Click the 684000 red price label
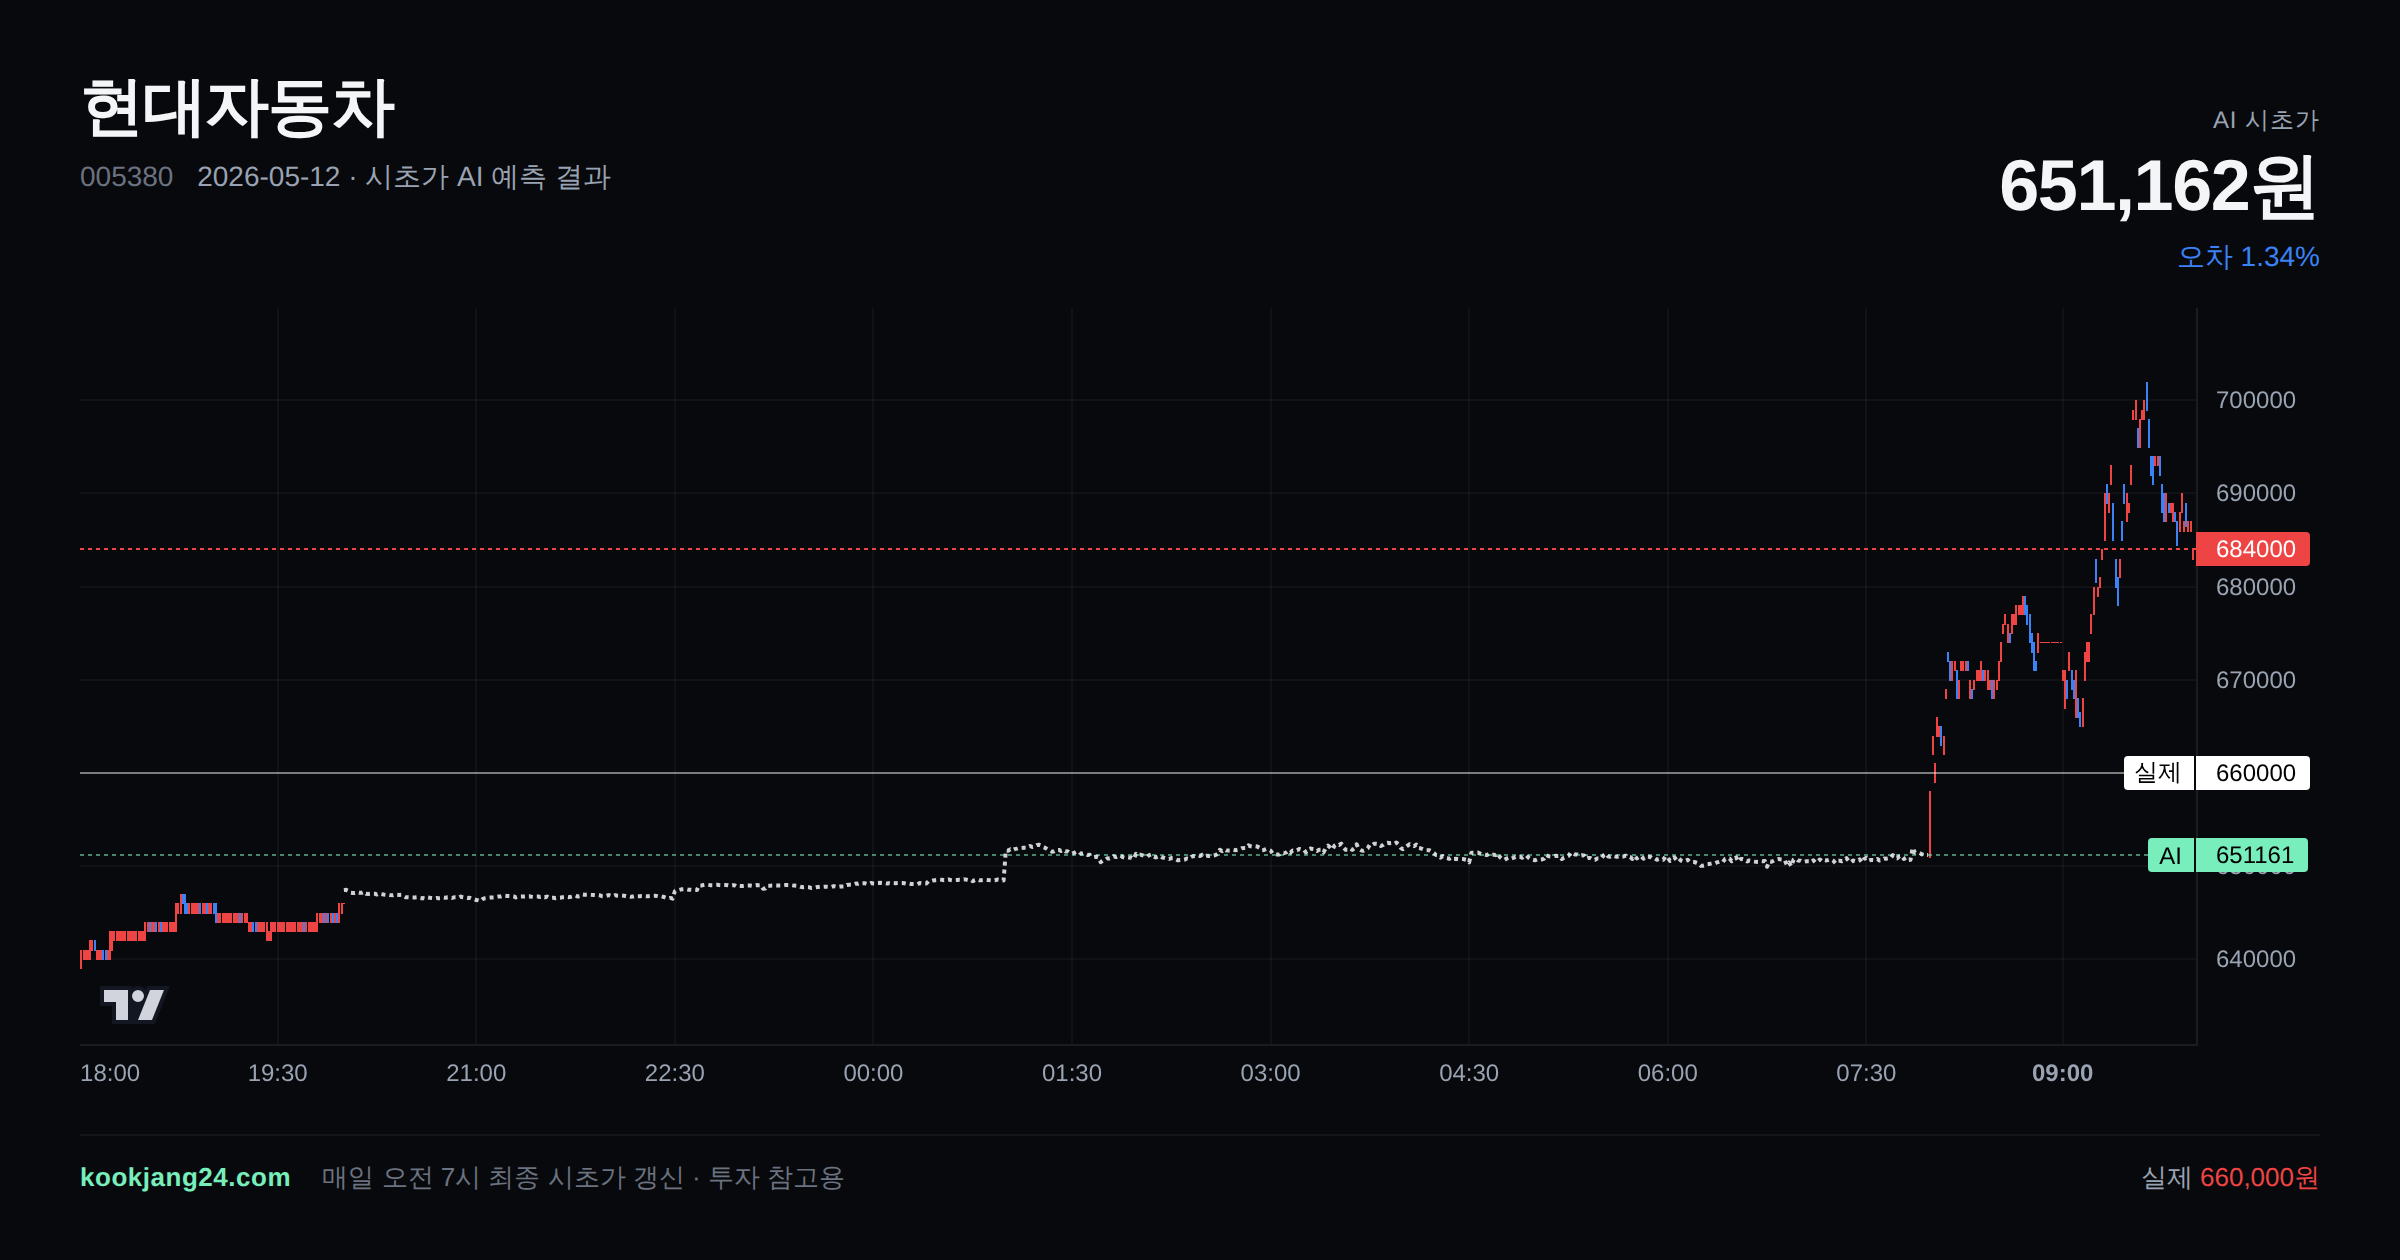The height and width of the screenshot is (1260, 2400). pos(2253,549)
